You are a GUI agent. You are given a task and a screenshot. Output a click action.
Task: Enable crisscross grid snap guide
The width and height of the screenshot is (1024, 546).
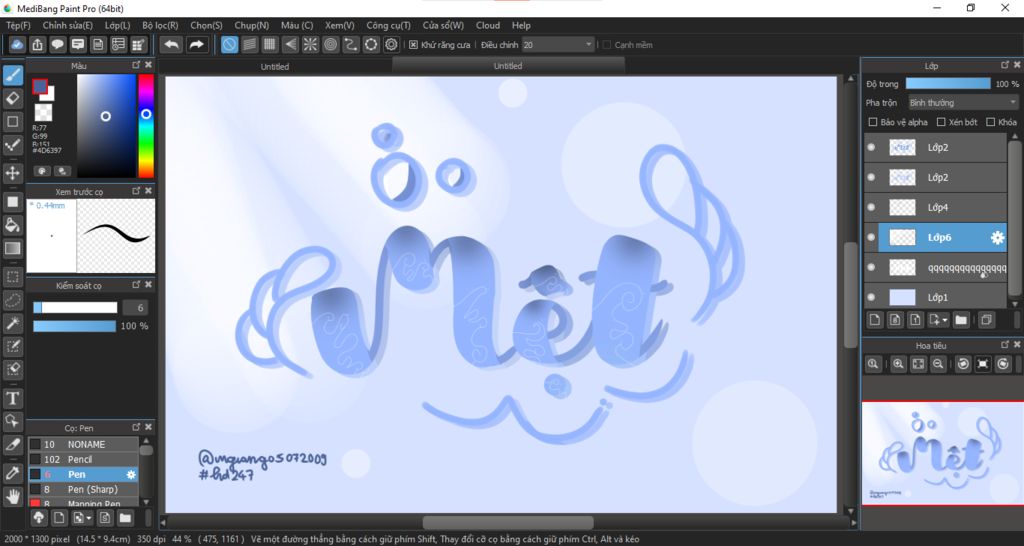click(270, 44)
